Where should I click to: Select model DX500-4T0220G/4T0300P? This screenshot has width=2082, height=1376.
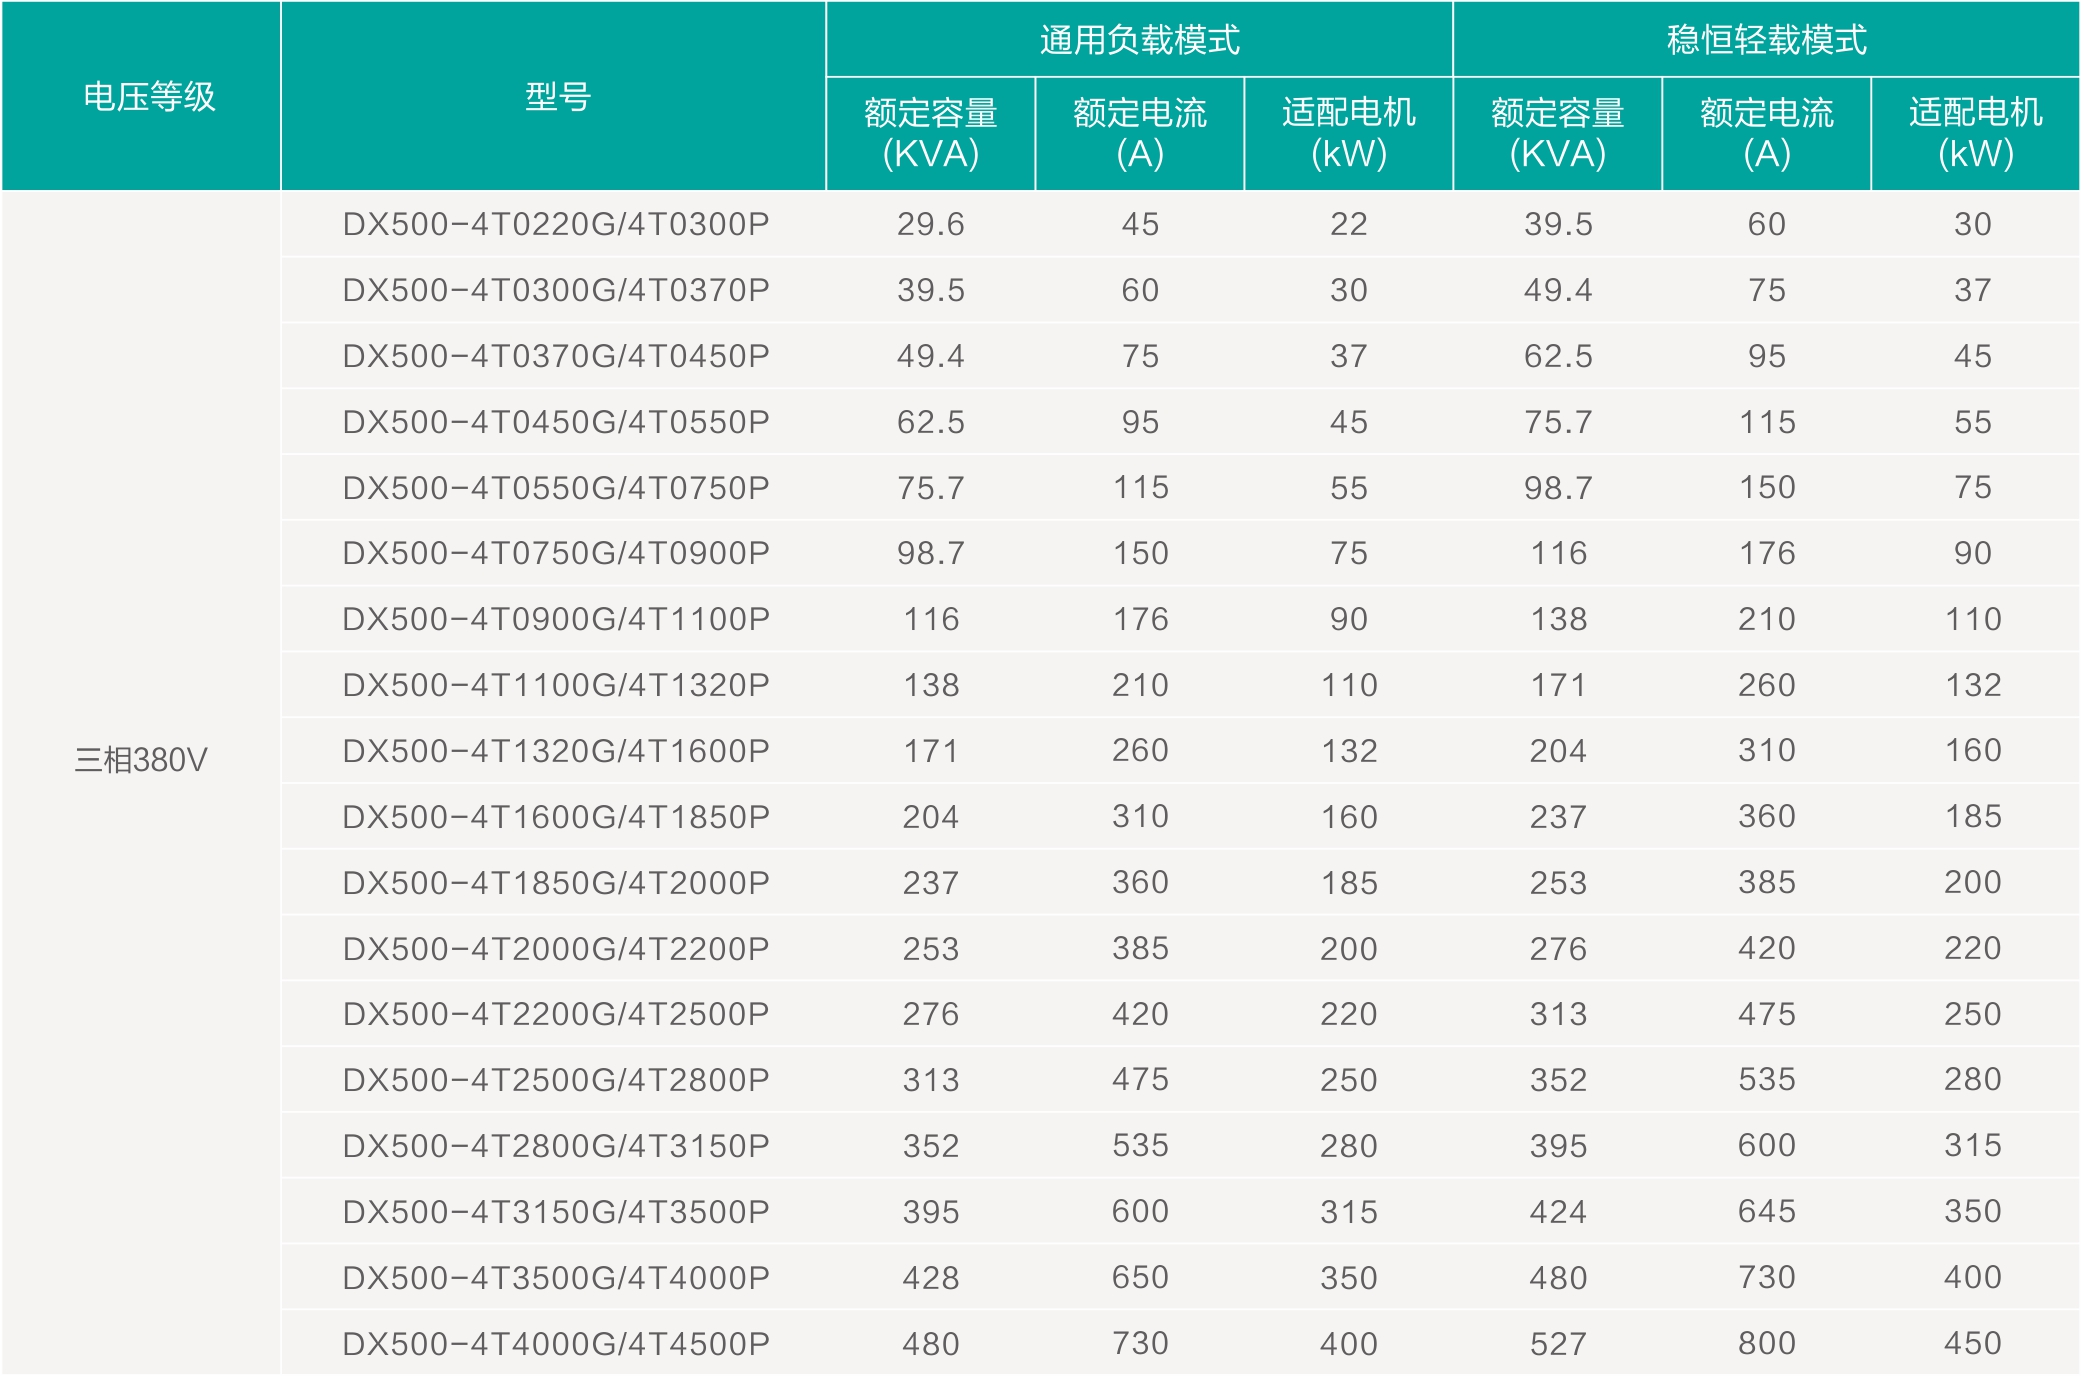click(556, 224)
